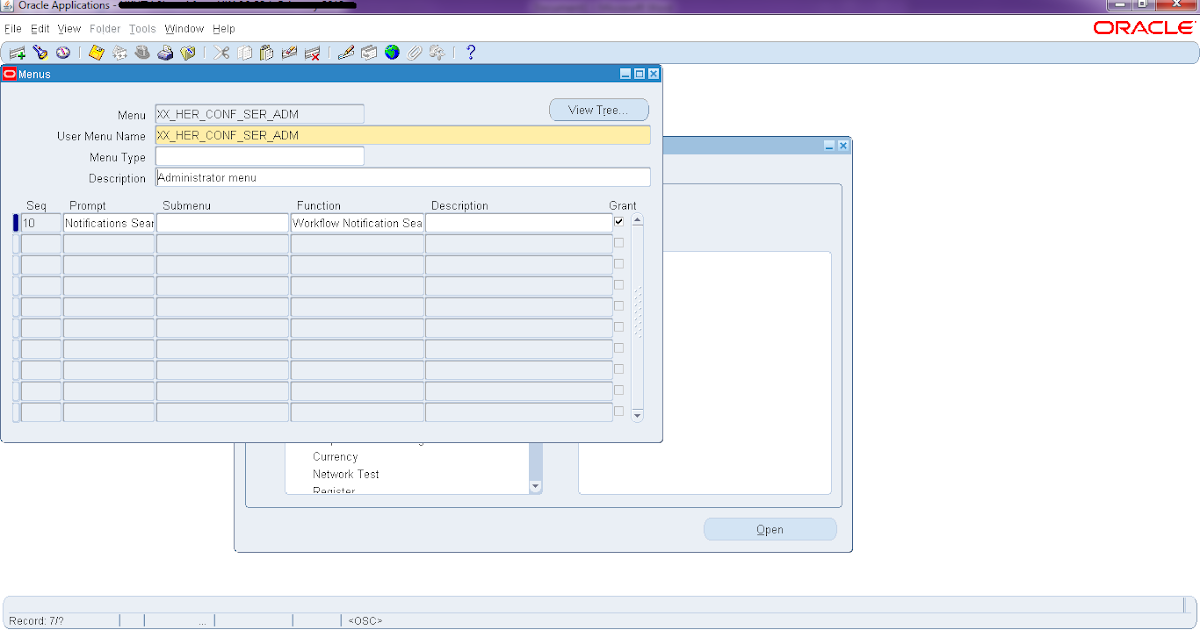1200x630 pixels.
Task: Click the red Oracle icon in Menus title bar
Action: 10,74
